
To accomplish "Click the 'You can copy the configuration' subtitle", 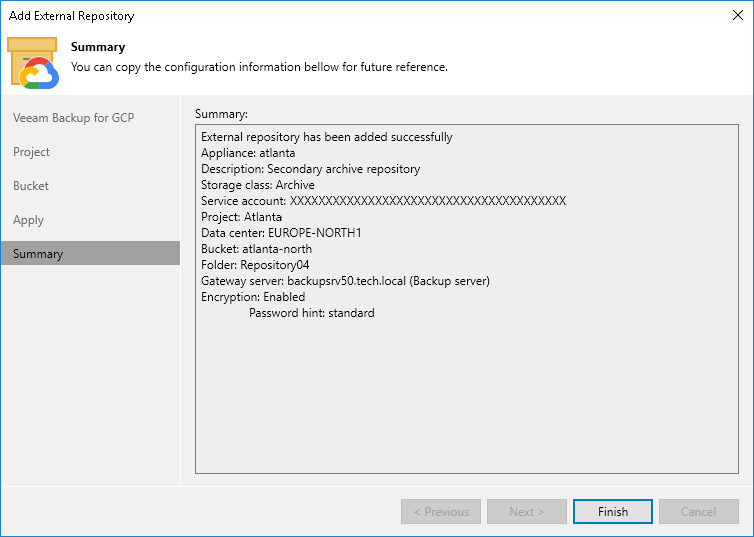I will click(259, 67).
